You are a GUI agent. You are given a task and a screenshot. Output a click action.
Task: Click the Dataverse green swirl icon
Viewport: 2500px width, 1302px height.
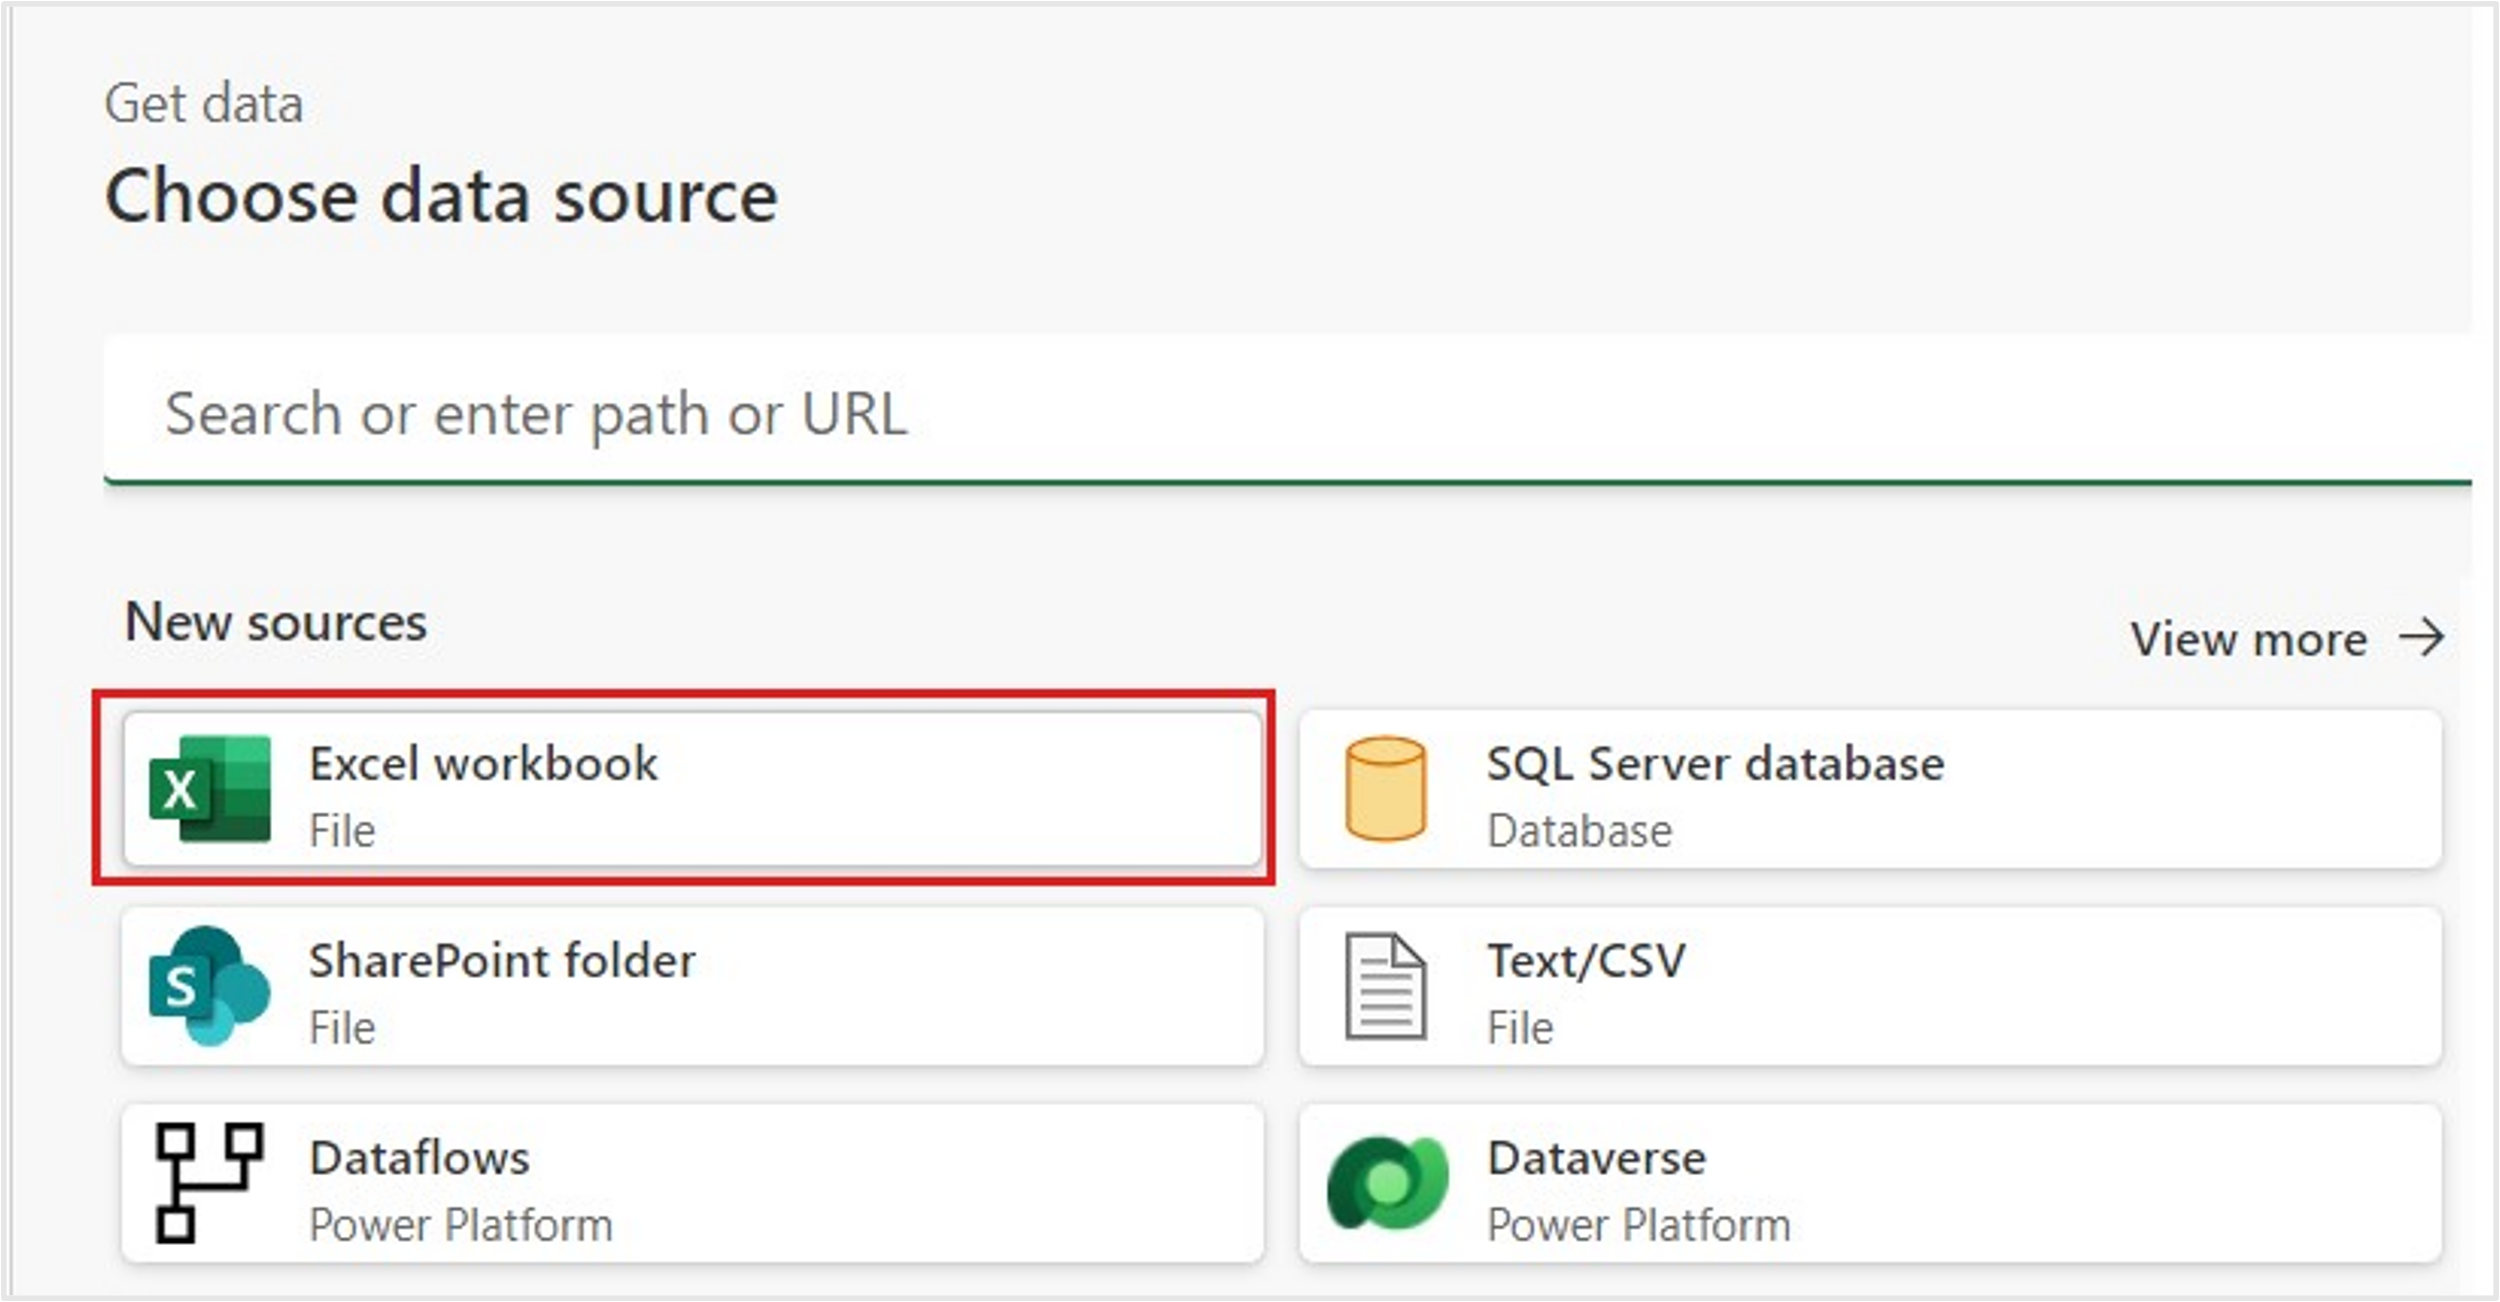coord(1387,1183)
